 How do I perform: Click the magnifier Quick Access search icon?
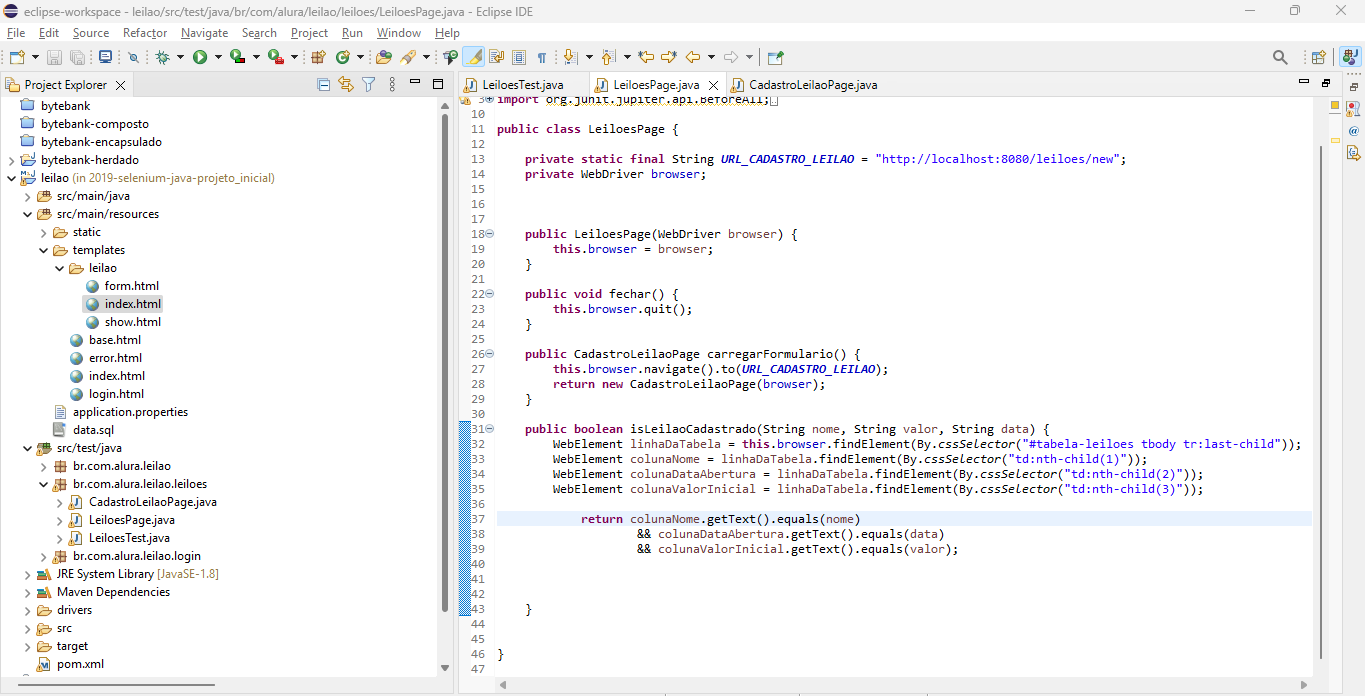click(x=1280, y=57)
